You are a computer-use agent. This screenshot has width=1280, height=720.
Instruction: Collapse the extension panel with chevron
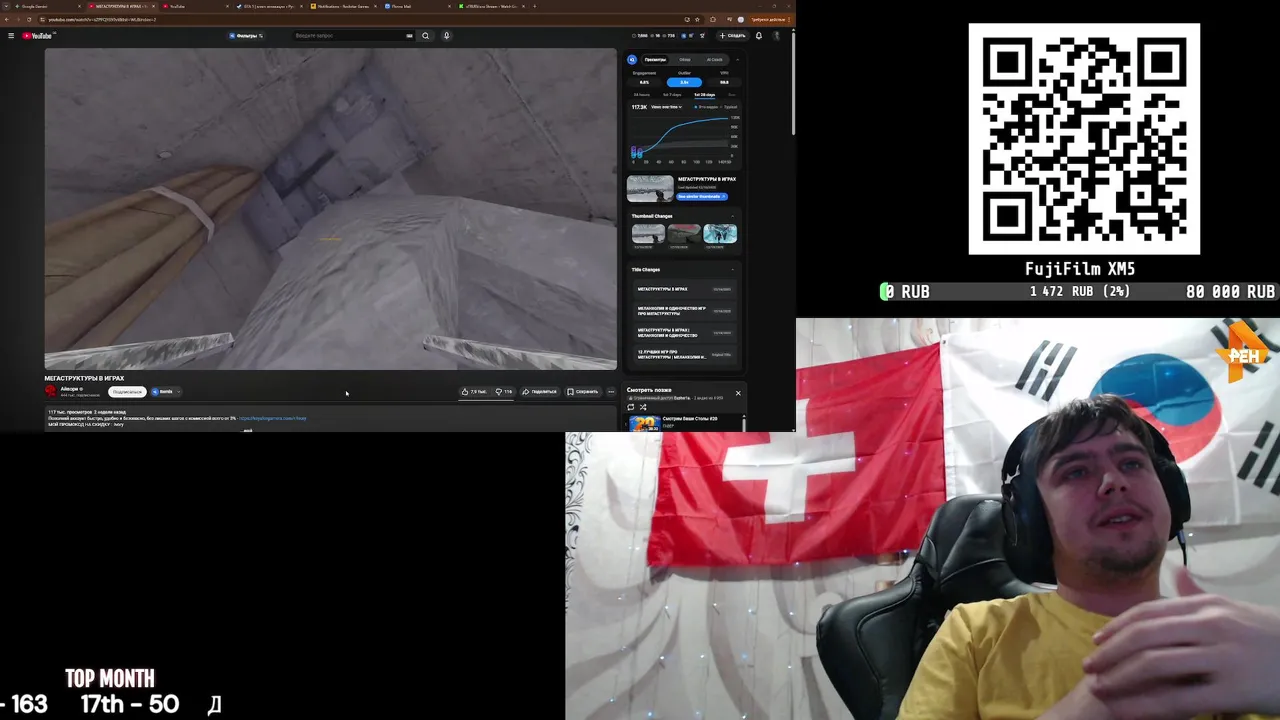tap(738, 60)
